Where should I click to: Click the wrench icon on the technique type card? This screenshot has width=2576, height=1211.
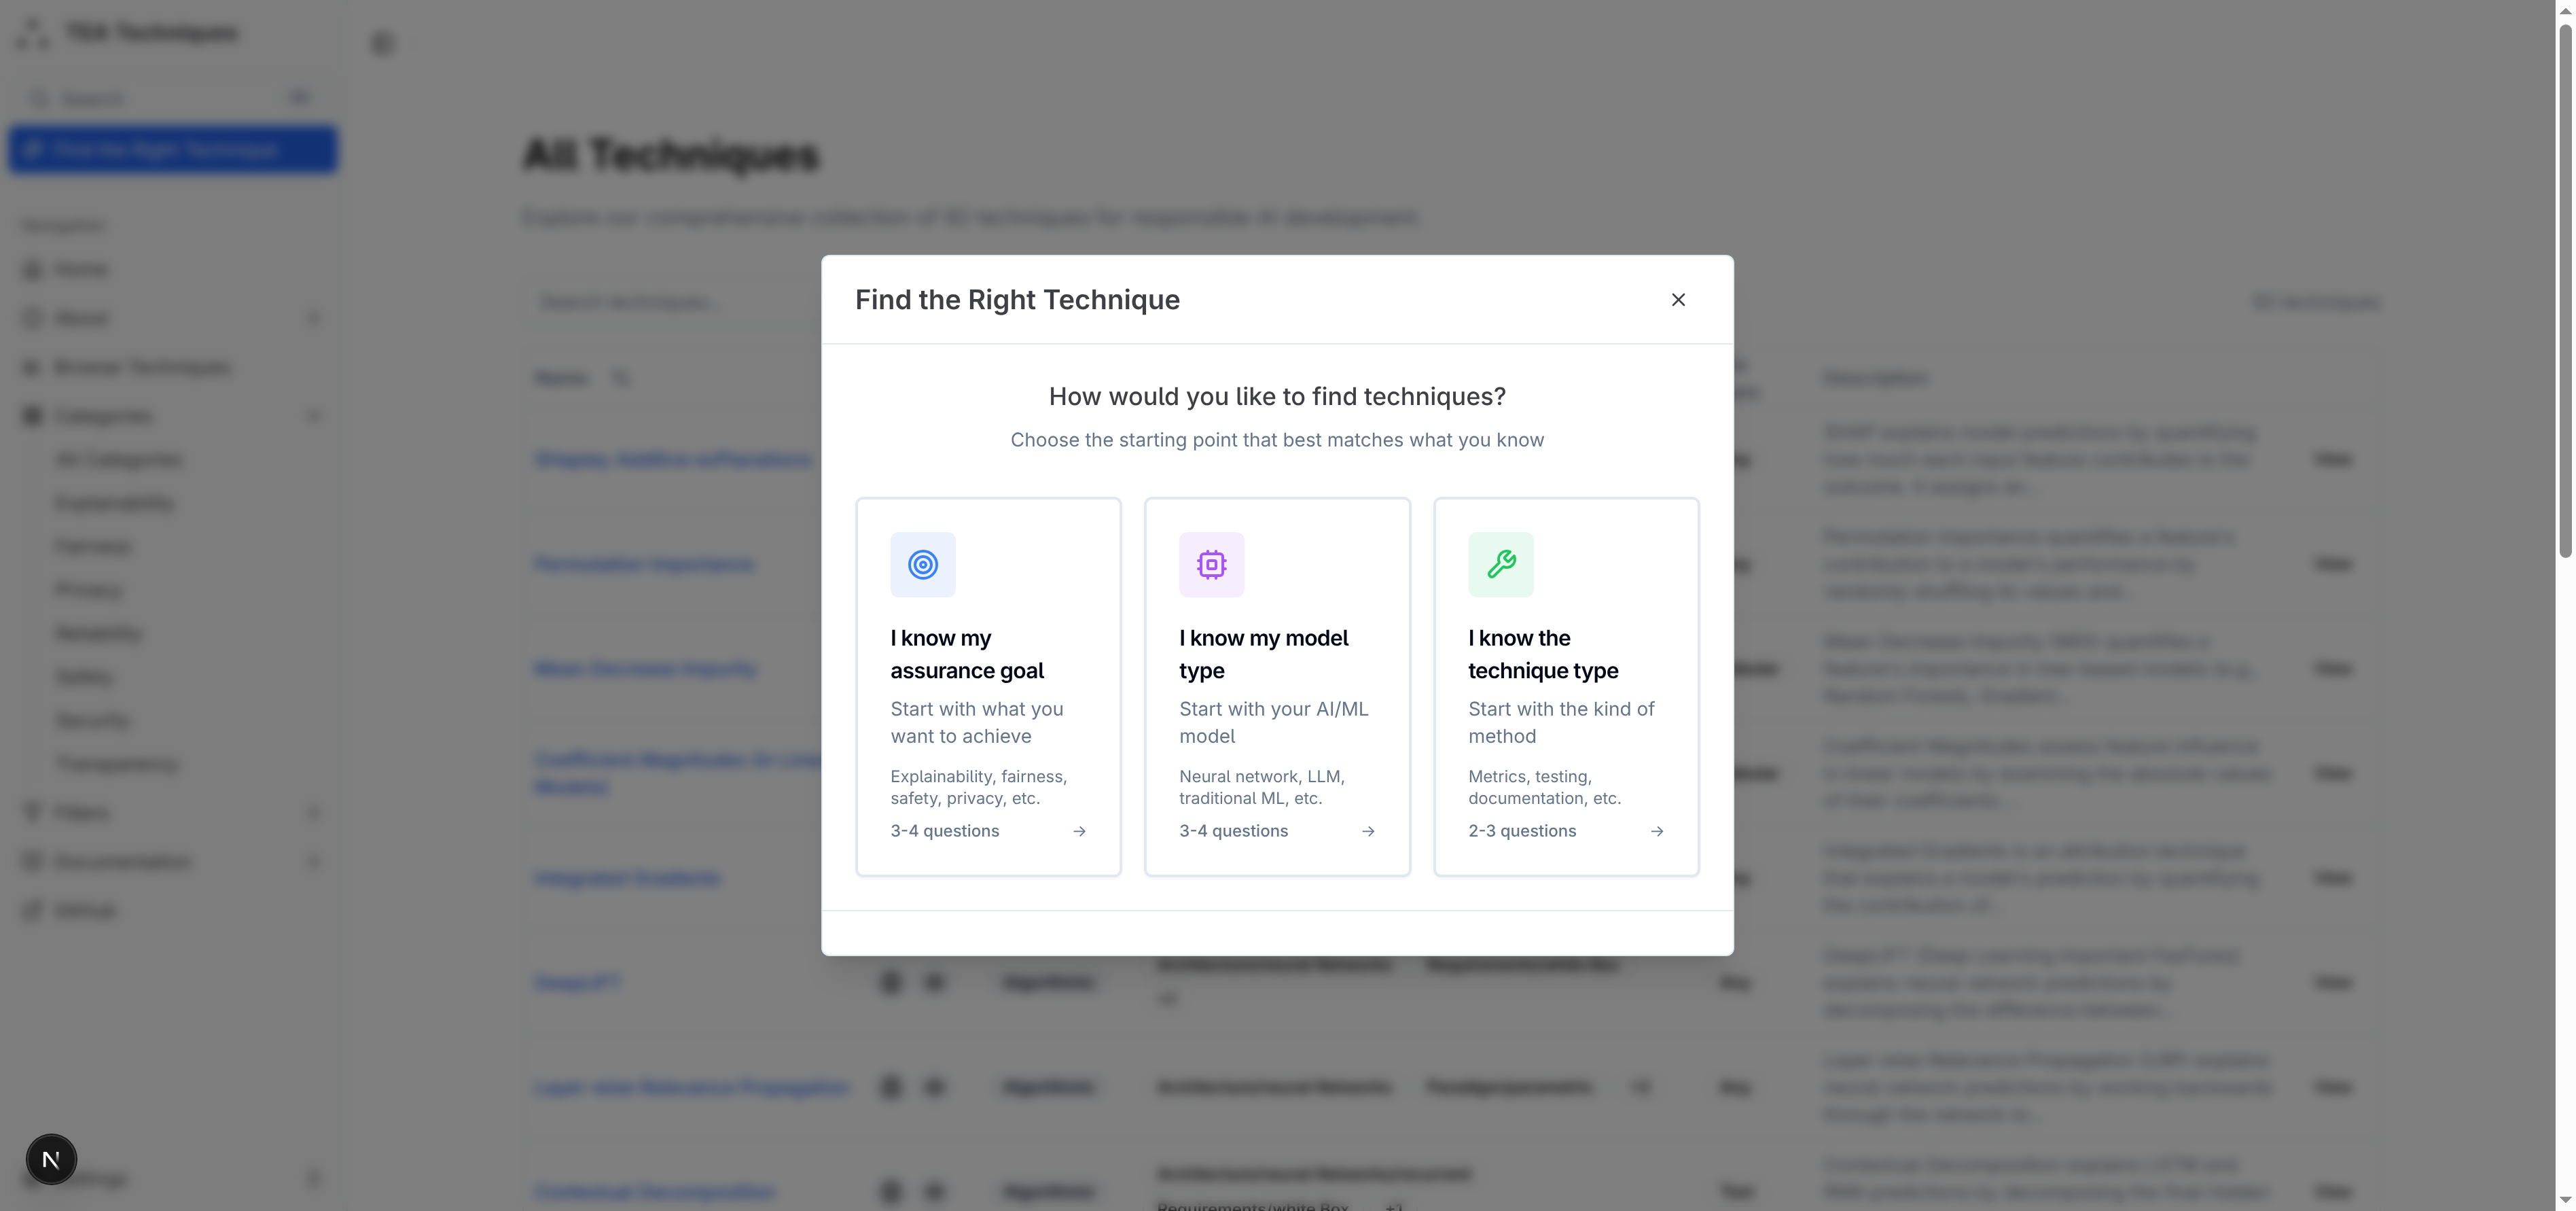tap(1501, 564)
